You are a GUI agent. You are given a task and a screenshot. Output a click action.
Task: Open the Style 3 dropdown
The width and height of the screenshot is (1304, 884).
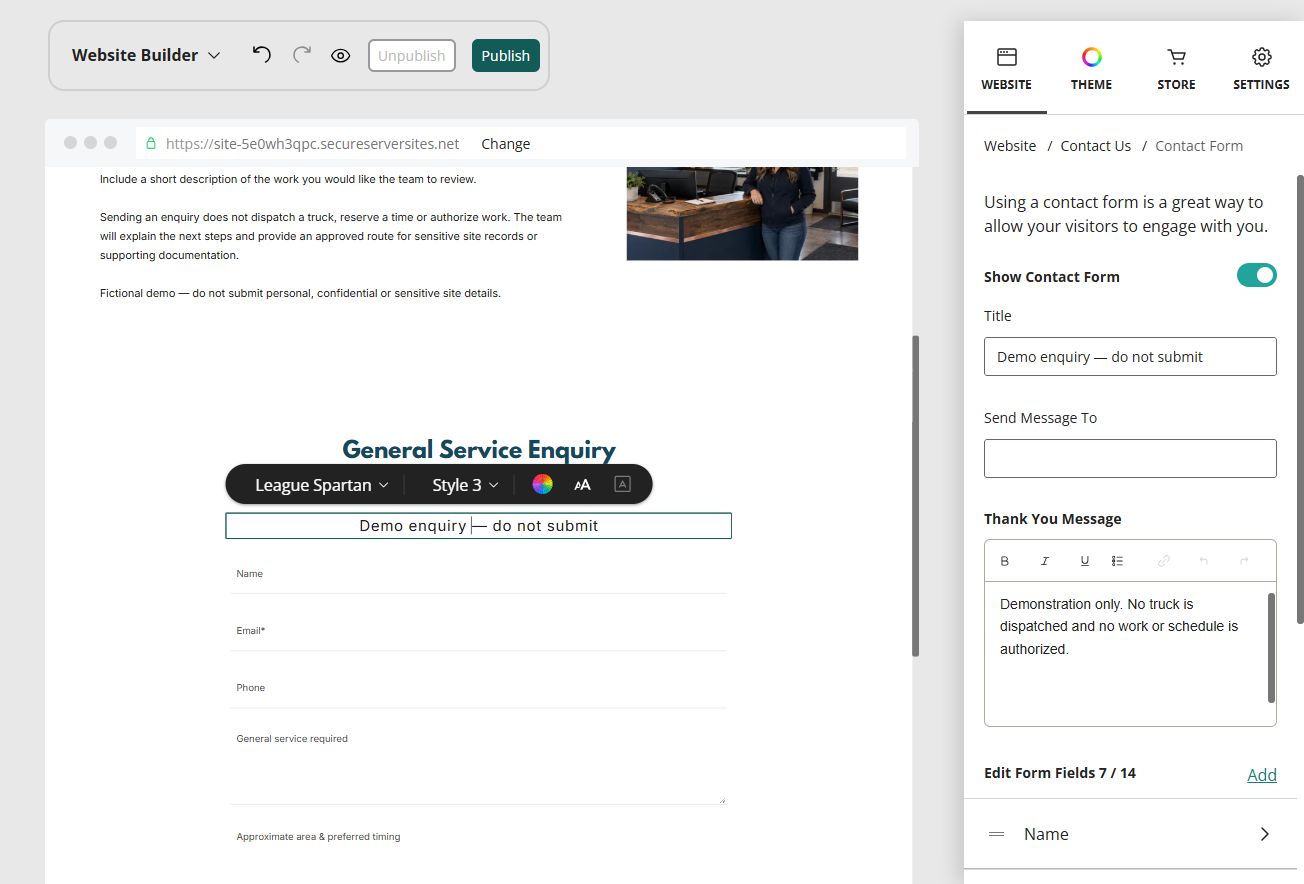[465, 485]
